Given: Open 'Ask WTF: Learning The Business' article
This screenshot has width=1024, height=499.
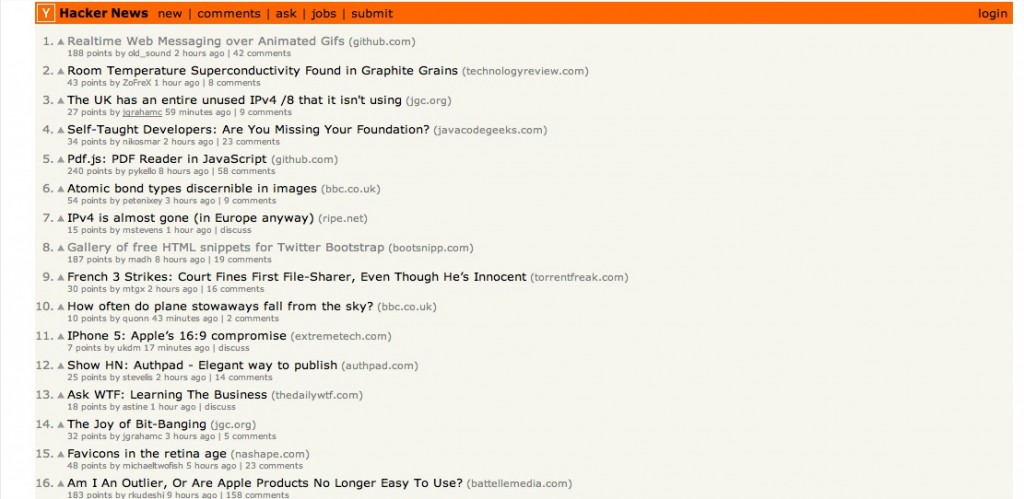Looking at the screenshot, I should [x=167, y=394].
